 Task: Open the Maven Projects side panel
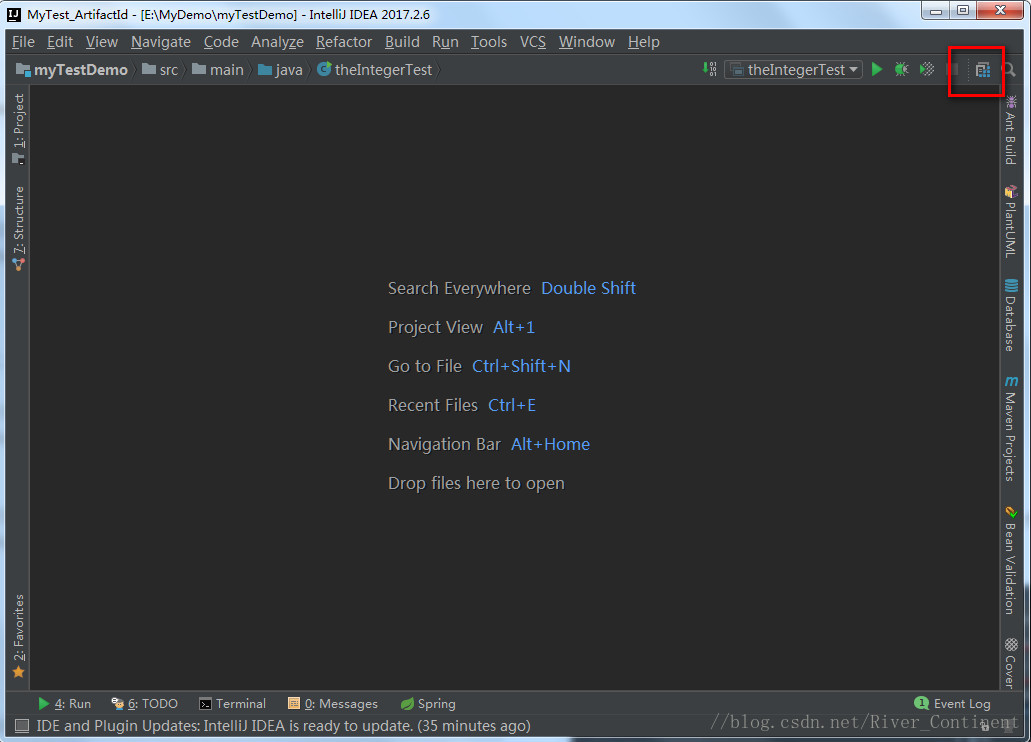[x=1011, y=429]
